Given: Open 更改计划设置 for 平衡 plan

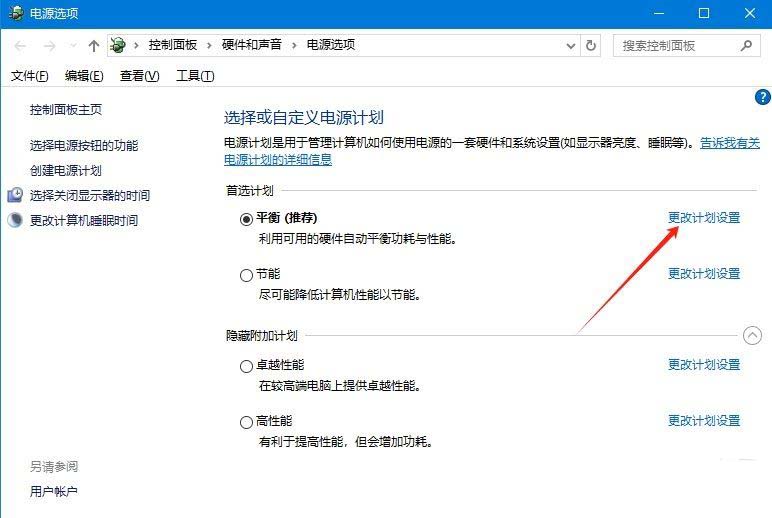Looking at the screenshot, I should 704,218.
